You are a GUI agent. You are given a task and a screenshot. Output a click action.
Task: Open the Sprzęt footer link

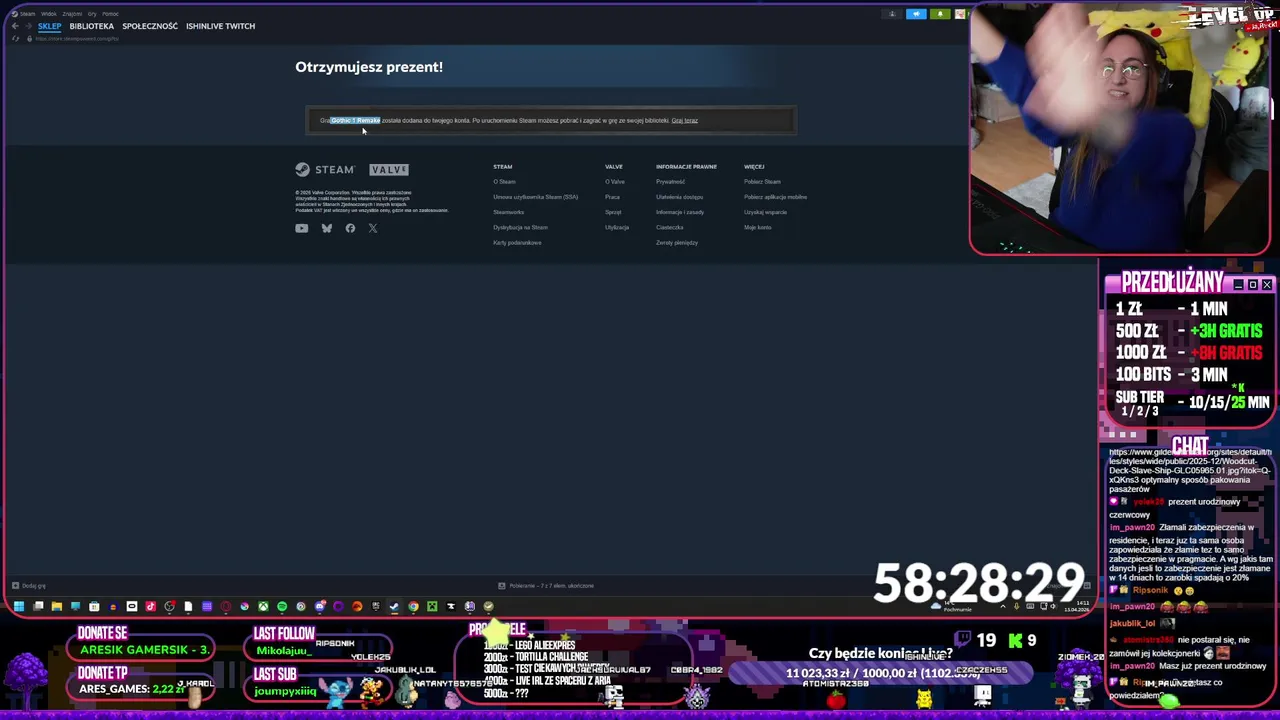pyautogui.click(x=613, y=212)
